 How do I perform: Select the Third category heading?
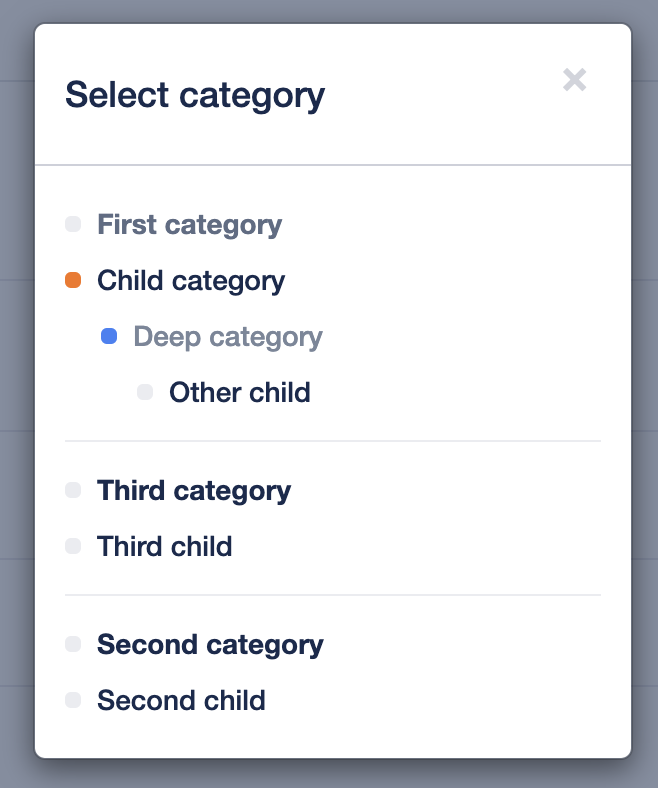(x=194, y=491)
